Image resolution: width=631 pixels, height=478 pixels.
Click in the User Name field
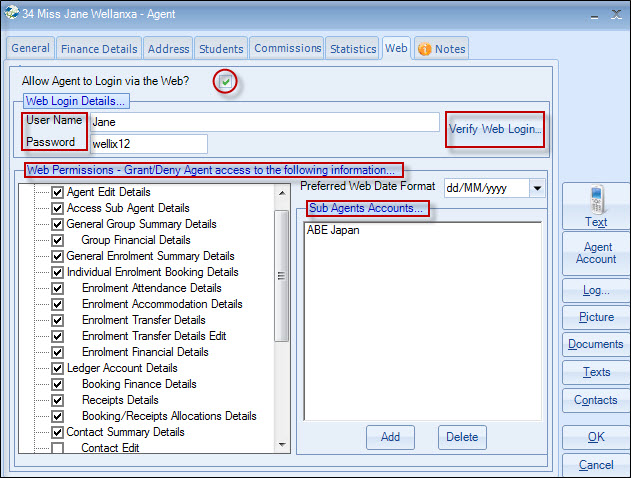[264, 122]
